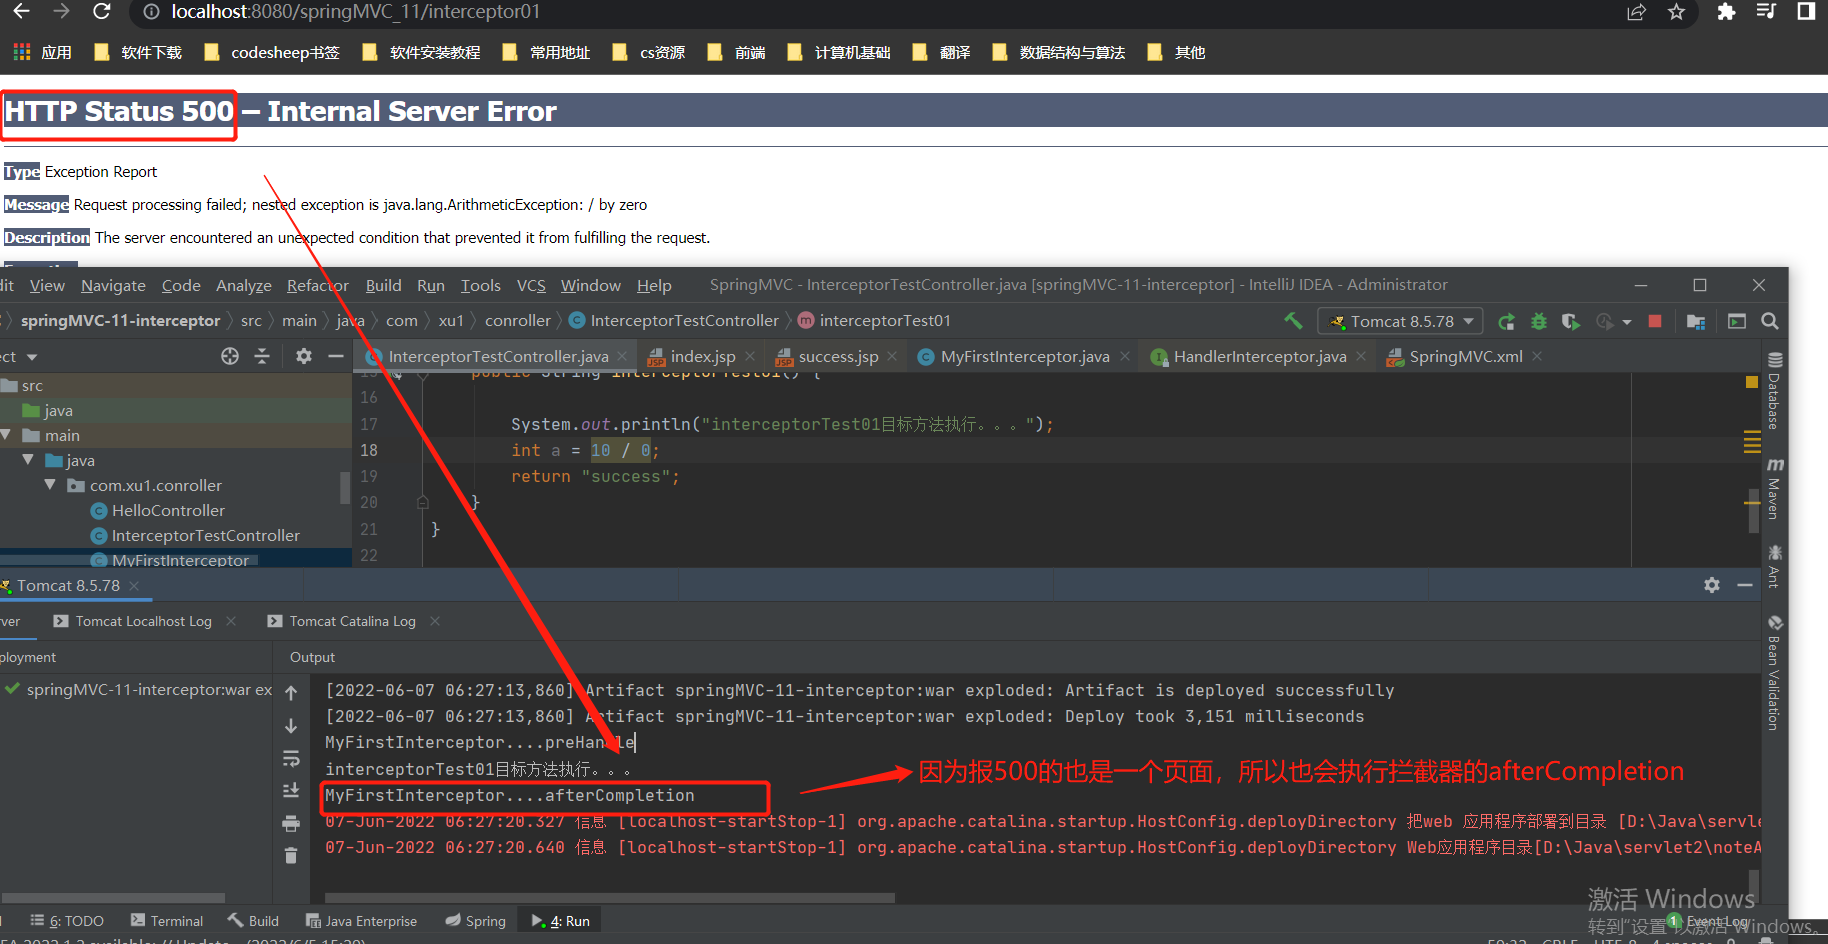
Task: Open the Spring tool window
Action: coord(476,921)
